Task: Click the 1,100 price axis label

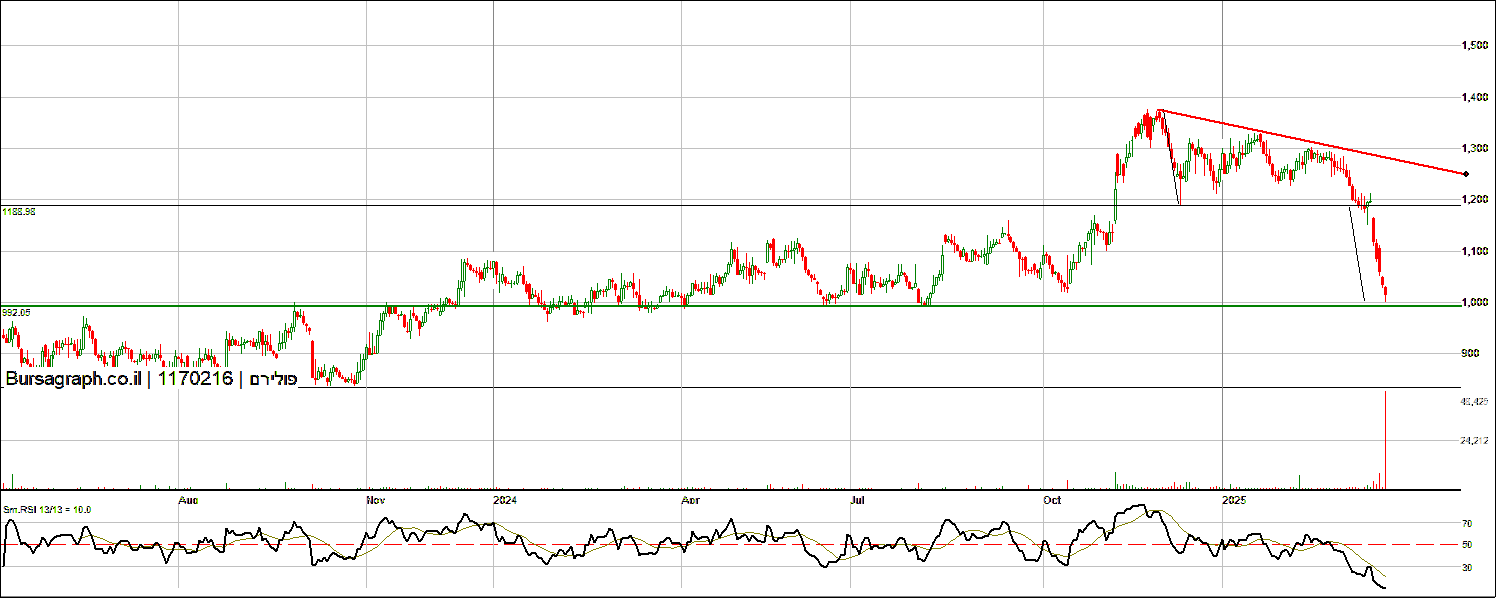Action: 1473,251
